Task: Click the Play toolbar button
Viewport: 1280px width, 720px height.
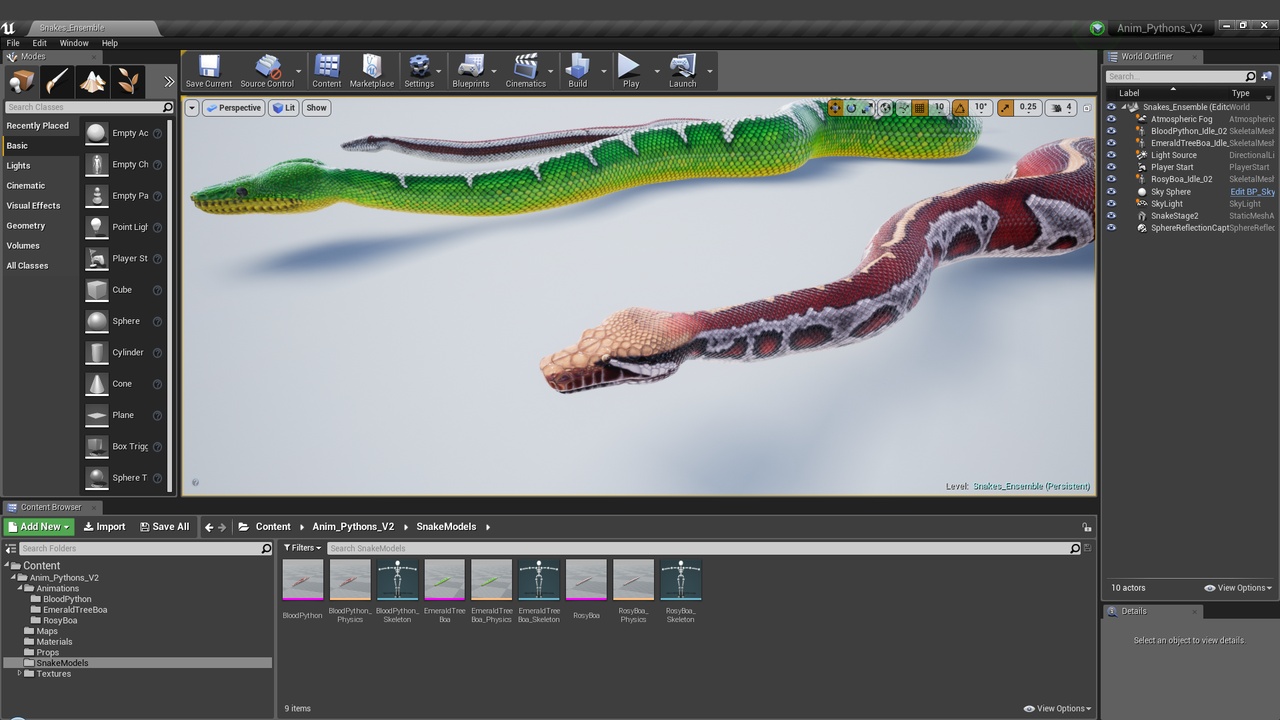Action: pos(630,71)
